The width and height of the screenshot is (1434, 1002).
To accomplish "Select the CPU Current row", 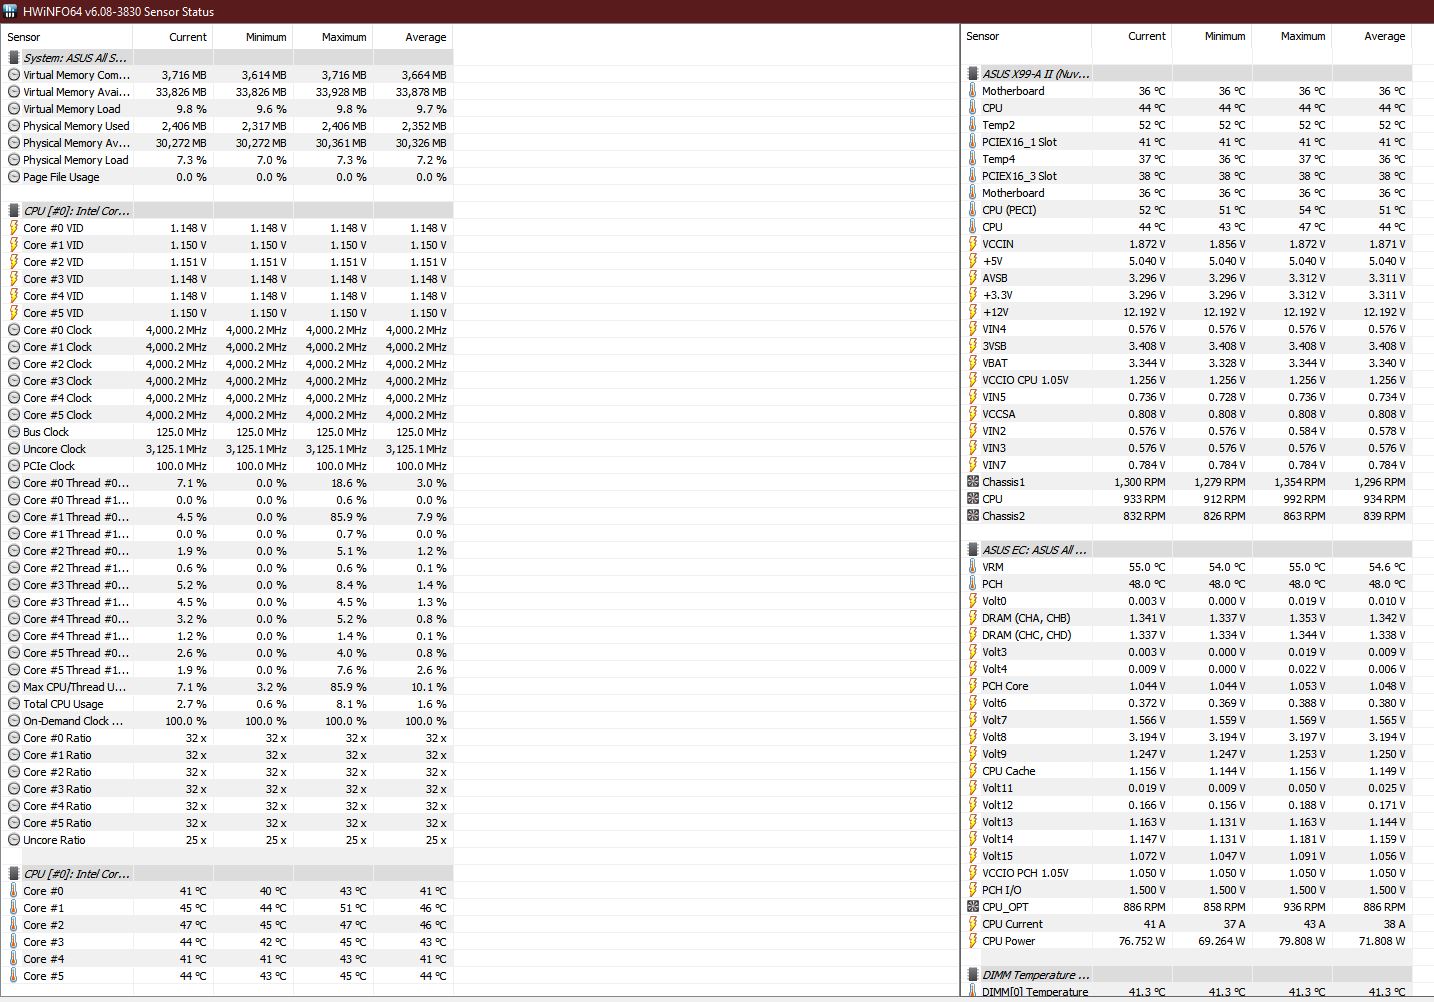I will click(1189, 924).
